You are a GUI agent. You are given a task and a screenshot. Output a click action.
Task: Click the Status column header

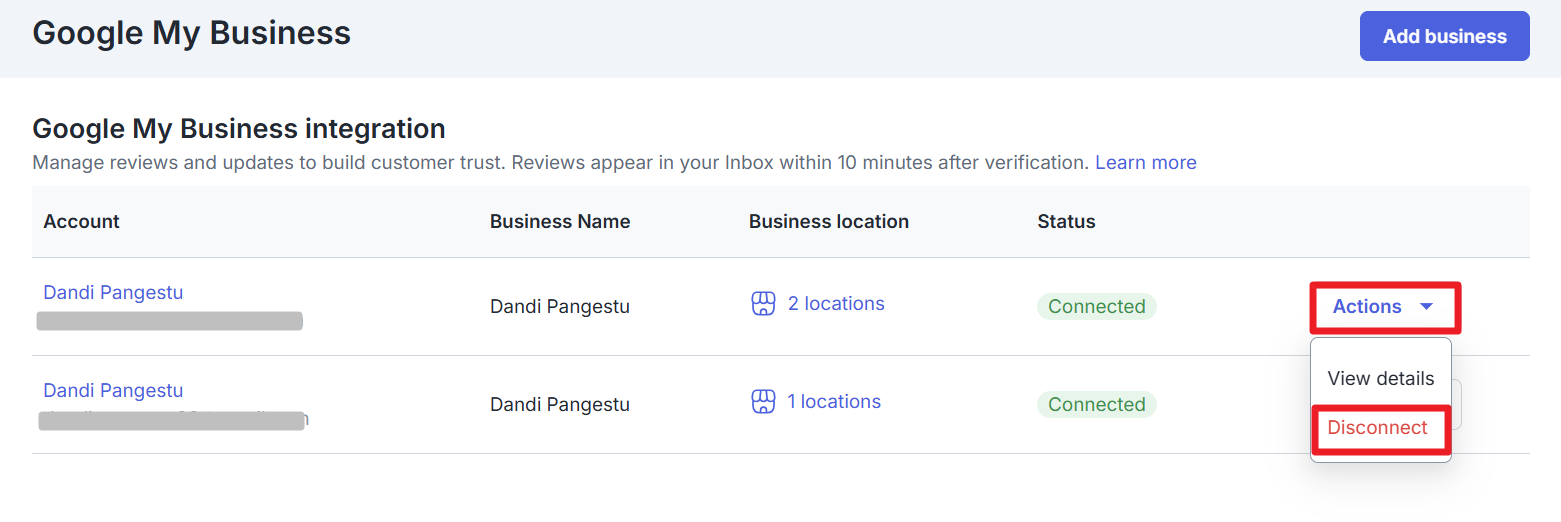click(x=1066, y=222)
